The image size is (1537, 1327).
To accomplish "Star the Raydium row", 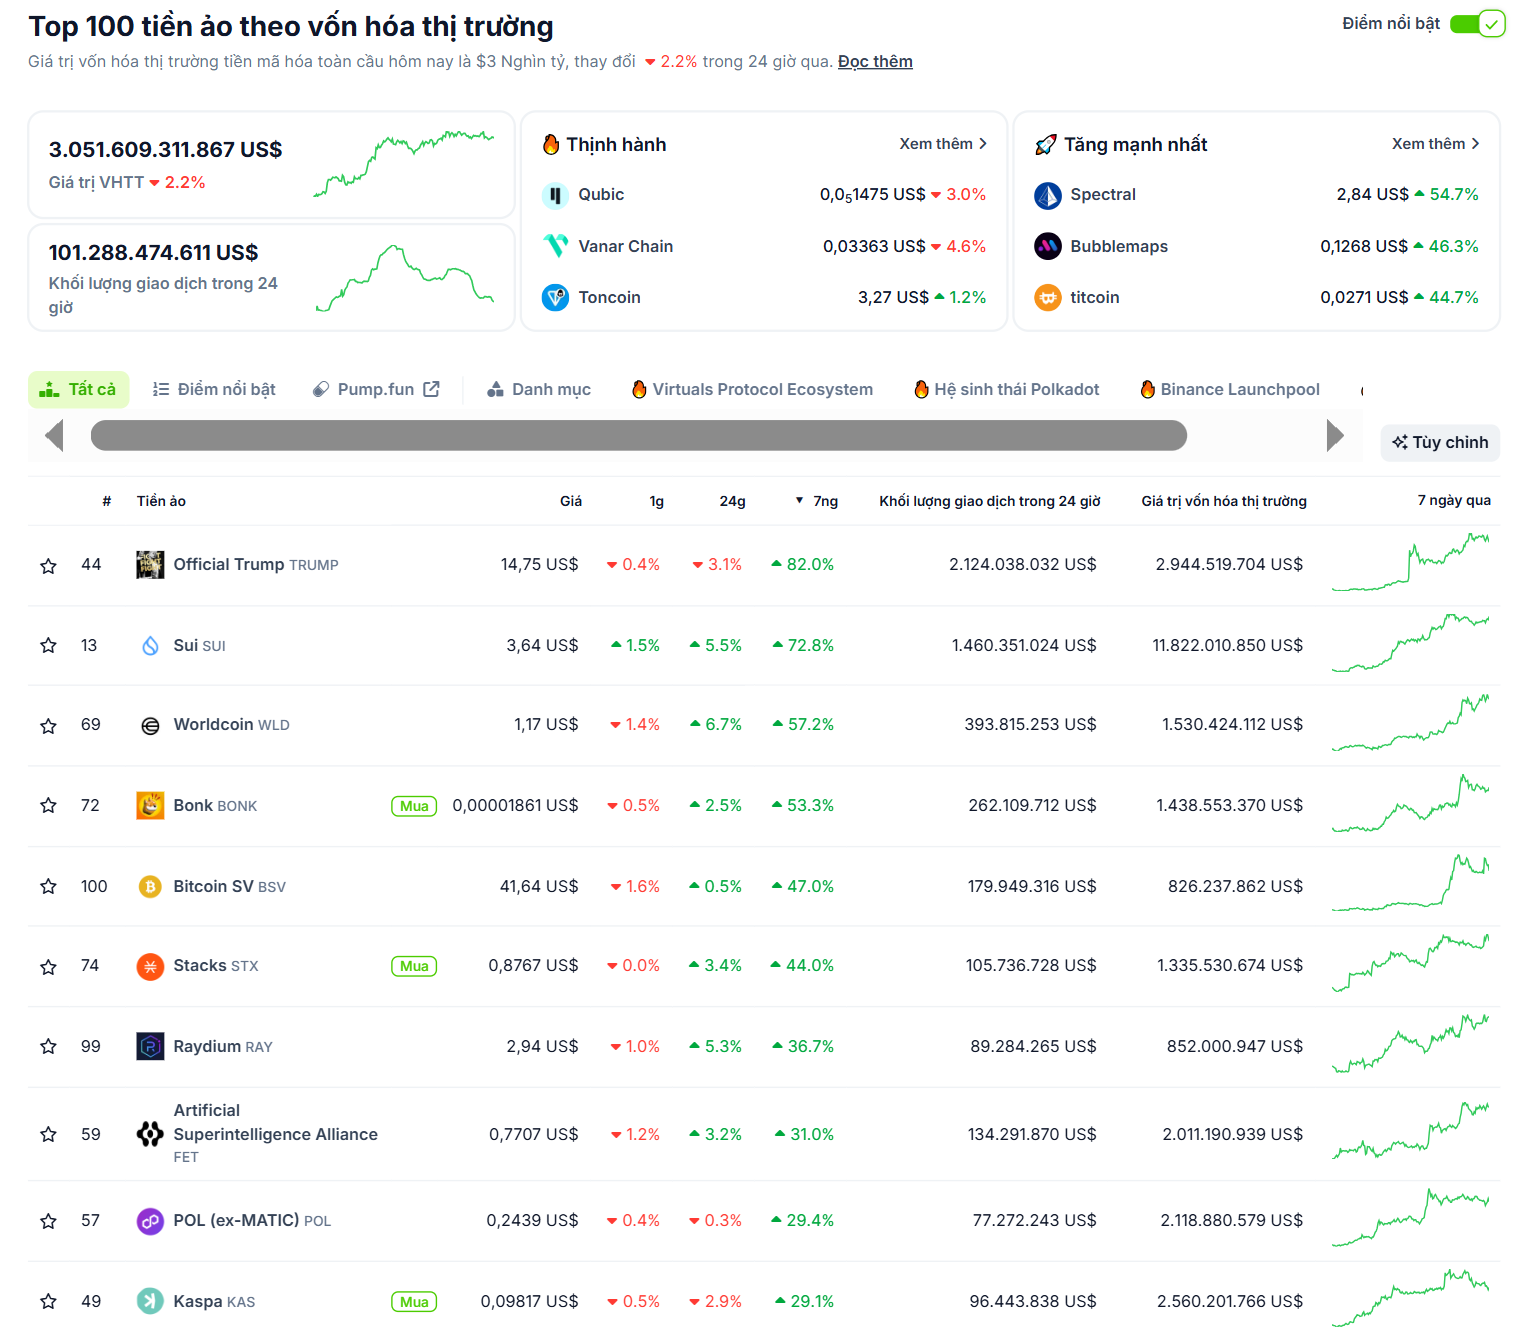I will tap(48, 1046).
